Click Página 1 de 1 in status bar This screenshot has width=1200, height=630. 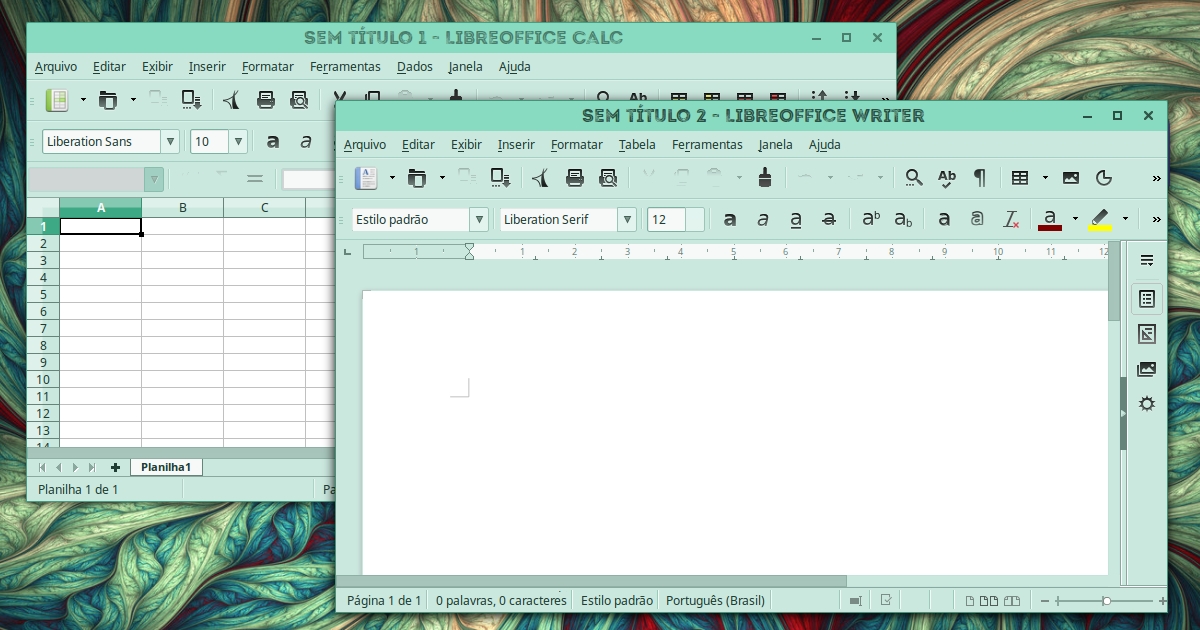pyautogui.click(x=384, y=600)
